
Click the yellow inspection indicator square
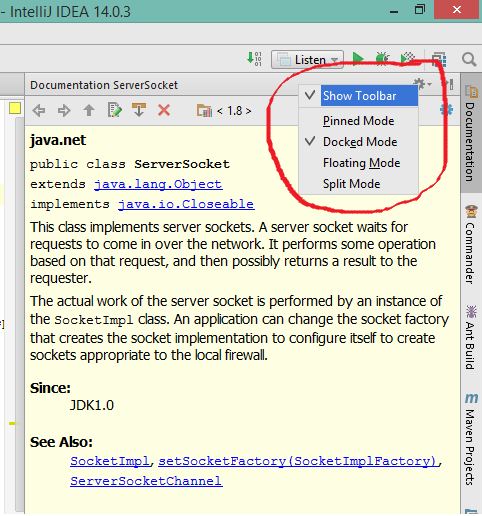pyautogui.click(x=15, y=108)
